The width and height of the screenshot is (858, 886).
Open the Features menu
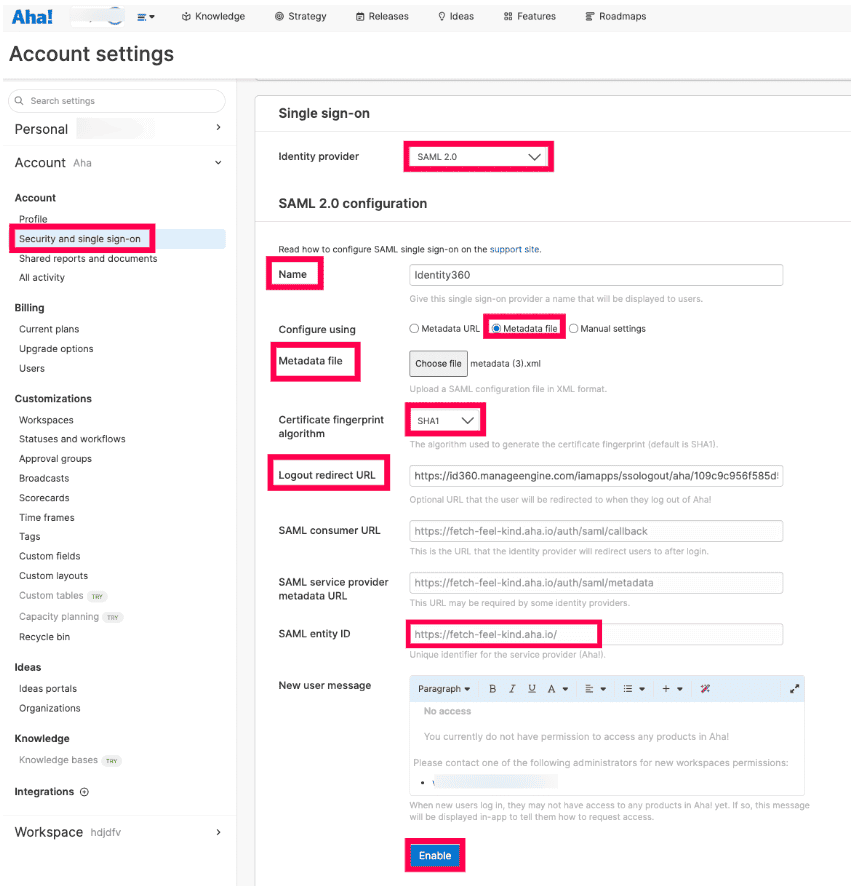pos(530,16)
